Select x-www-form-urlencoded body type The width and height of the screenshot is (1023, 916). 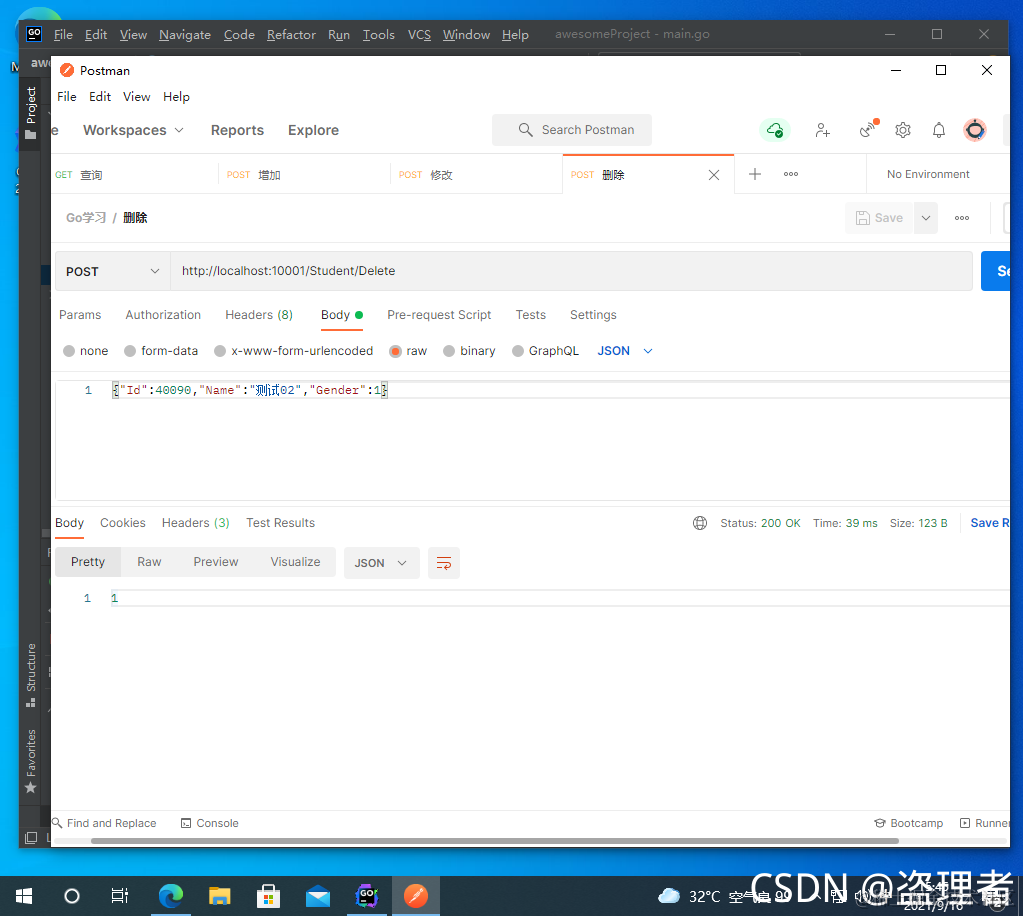(294, 351)
